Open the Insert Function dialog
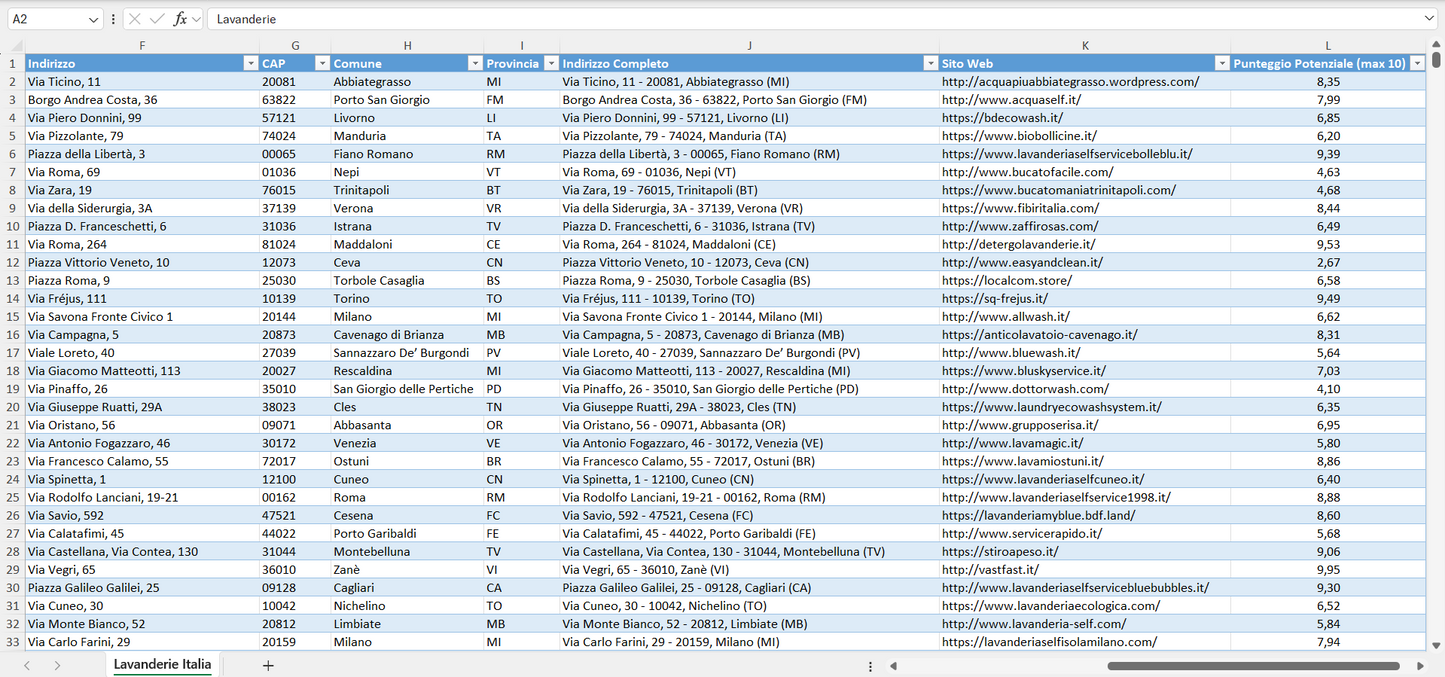The width and height of the screenshot is (1445, 677). pos(181,18)
